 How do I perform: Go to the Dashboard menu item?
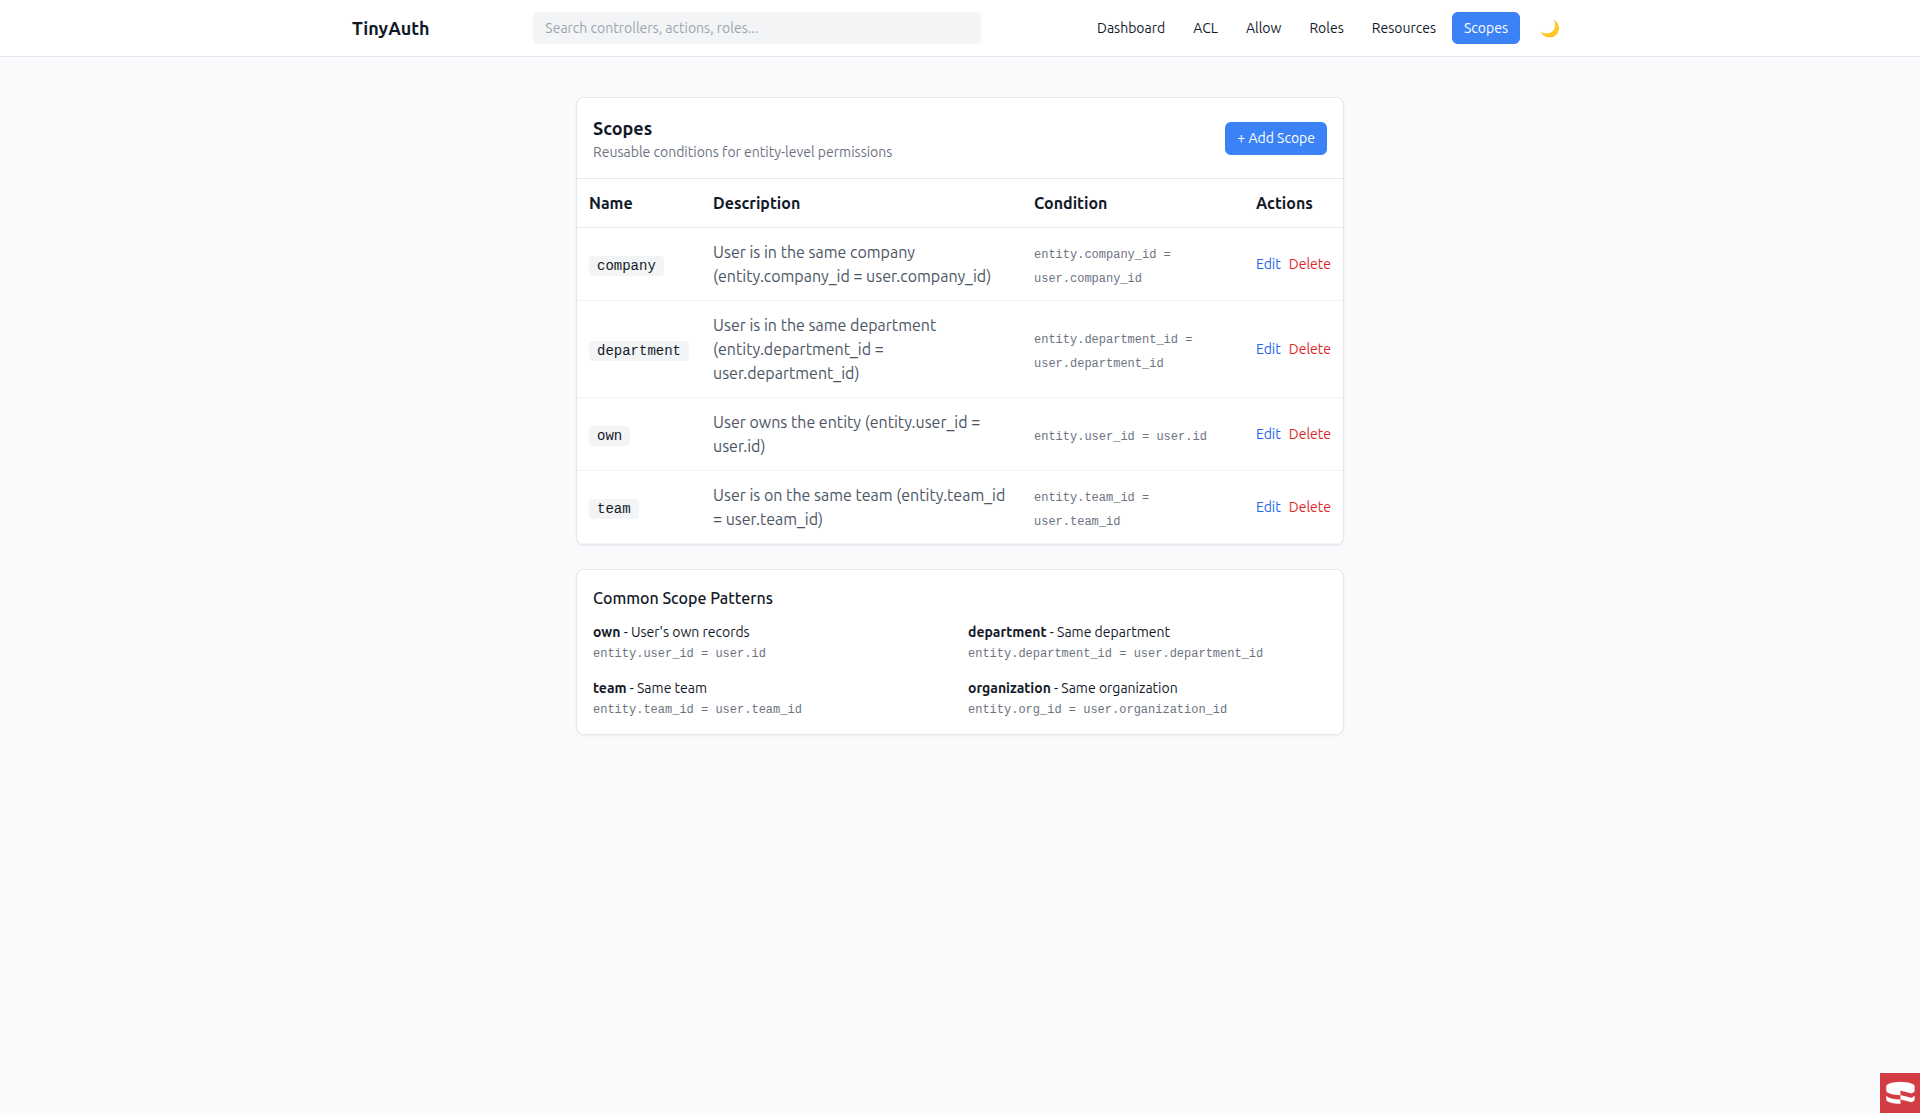click(1130, 28)
